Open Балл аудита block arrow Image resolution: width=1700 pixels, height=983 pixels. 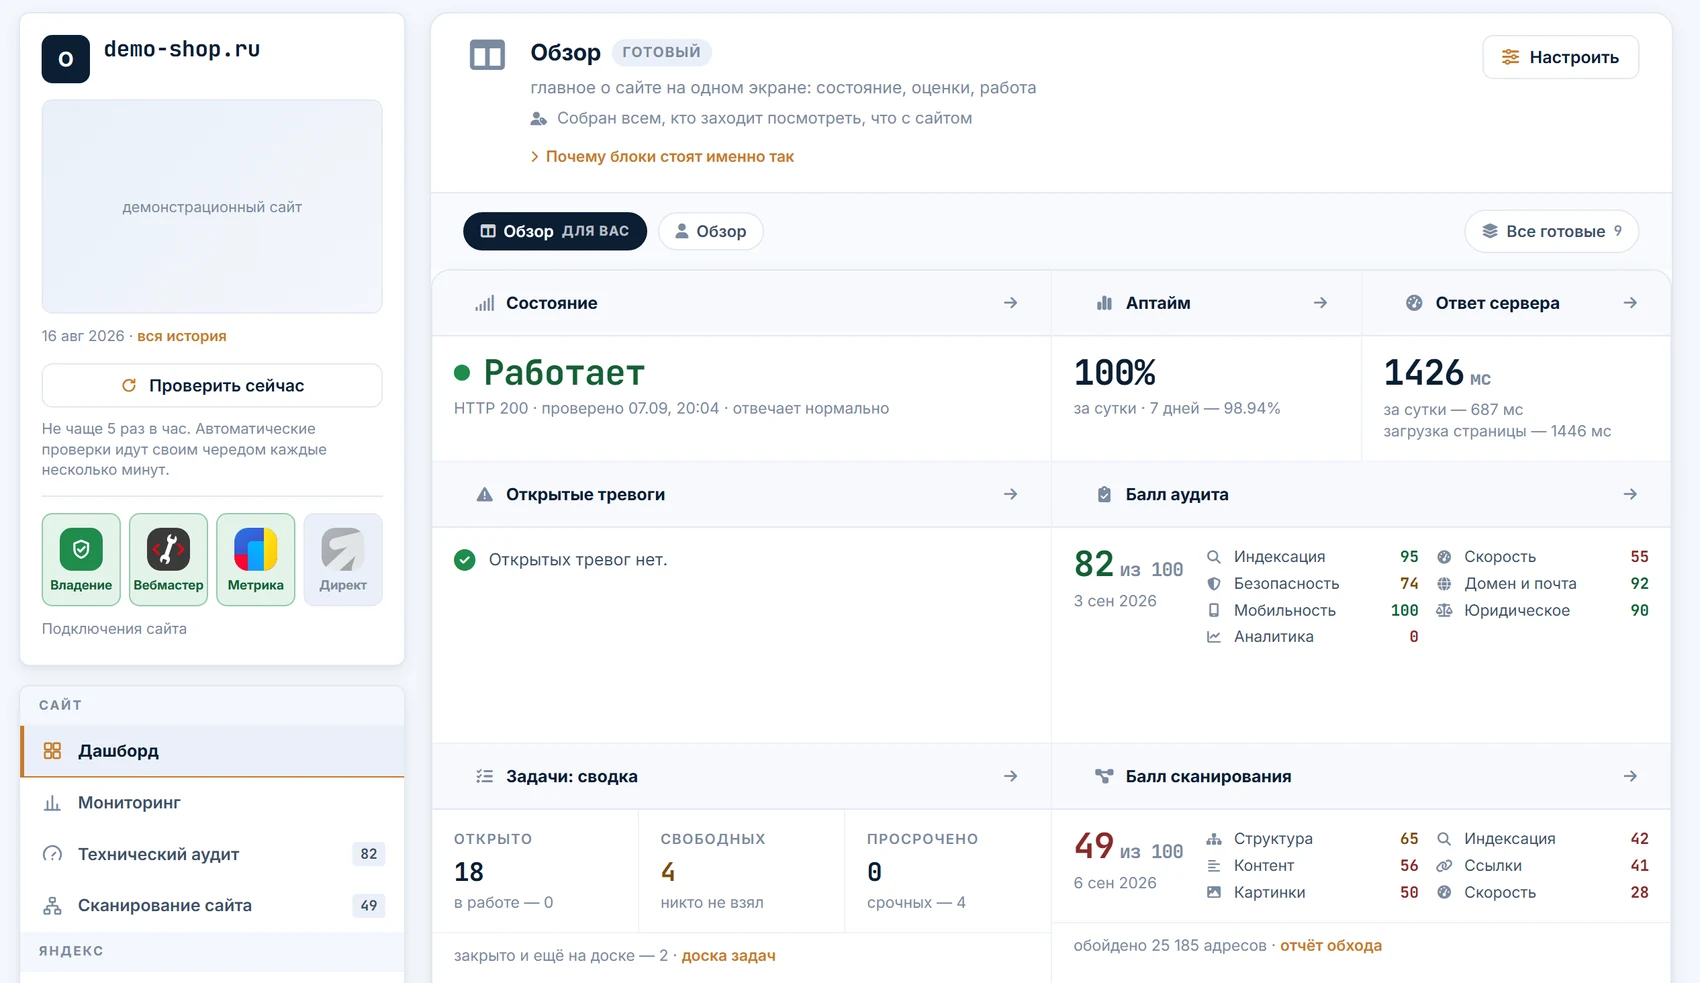(1630, 494)
